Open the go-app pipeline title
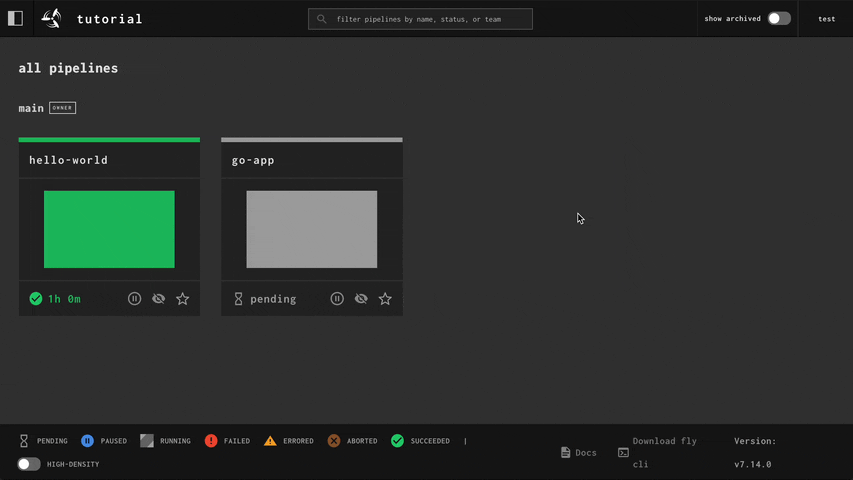This screenshot has width=853, height=480. click(x=253, y=160)
